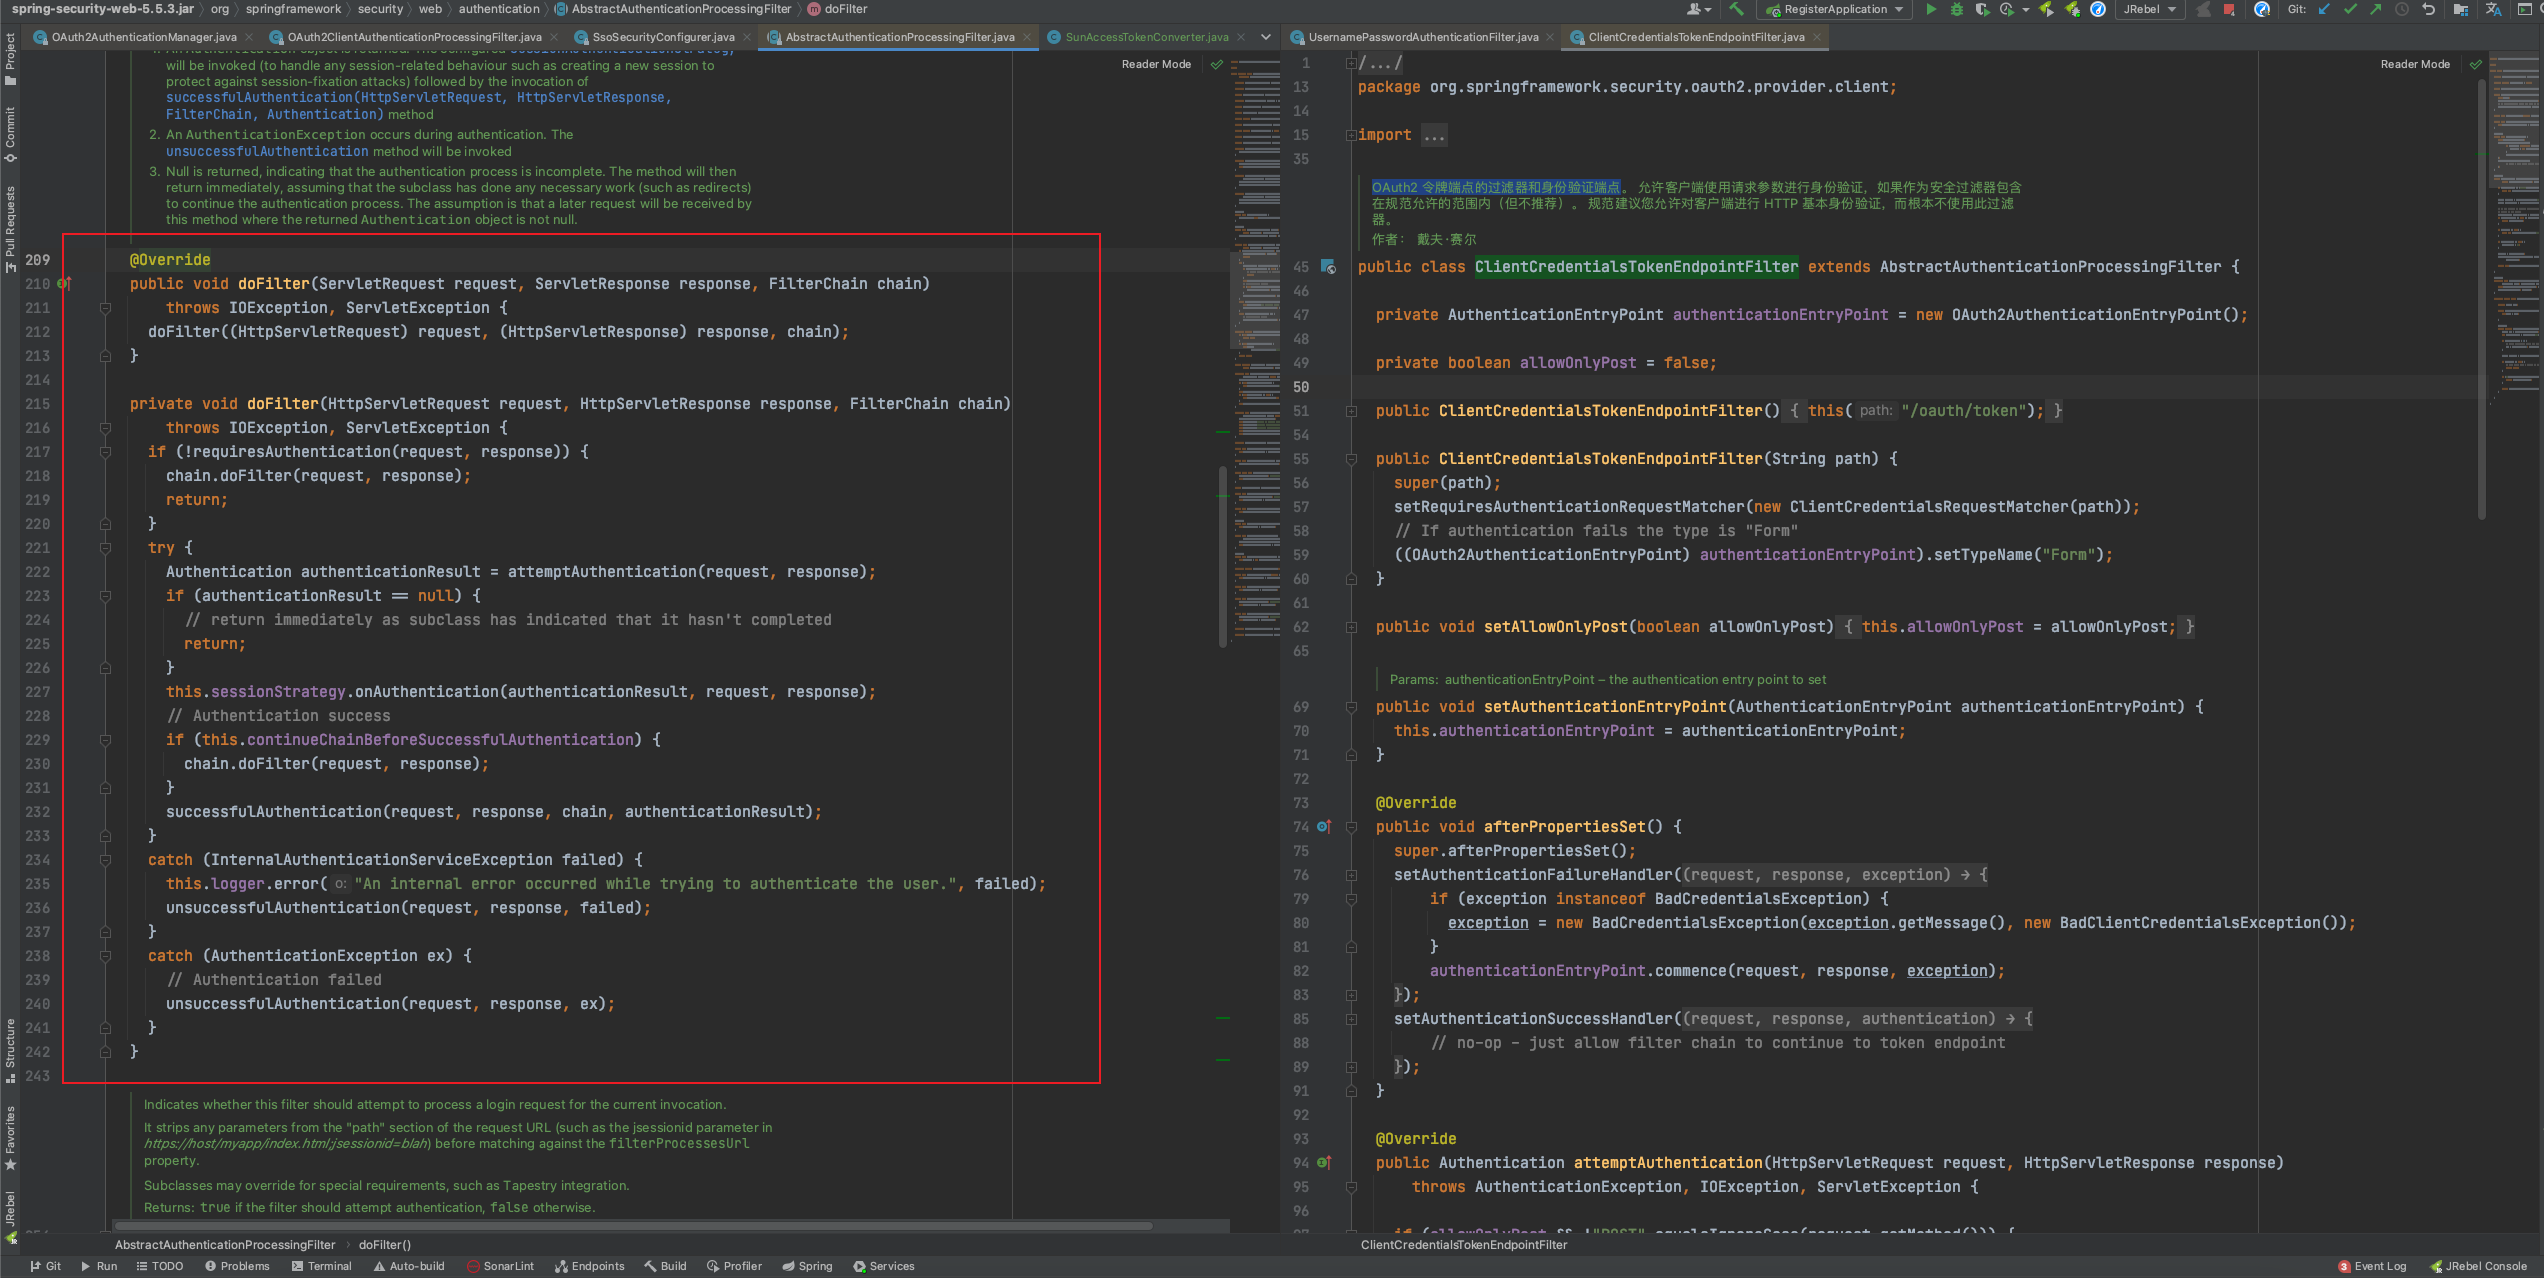Toggle the Pull Requests tool window
The image size is (2544, 1278).
click(10, 229)
